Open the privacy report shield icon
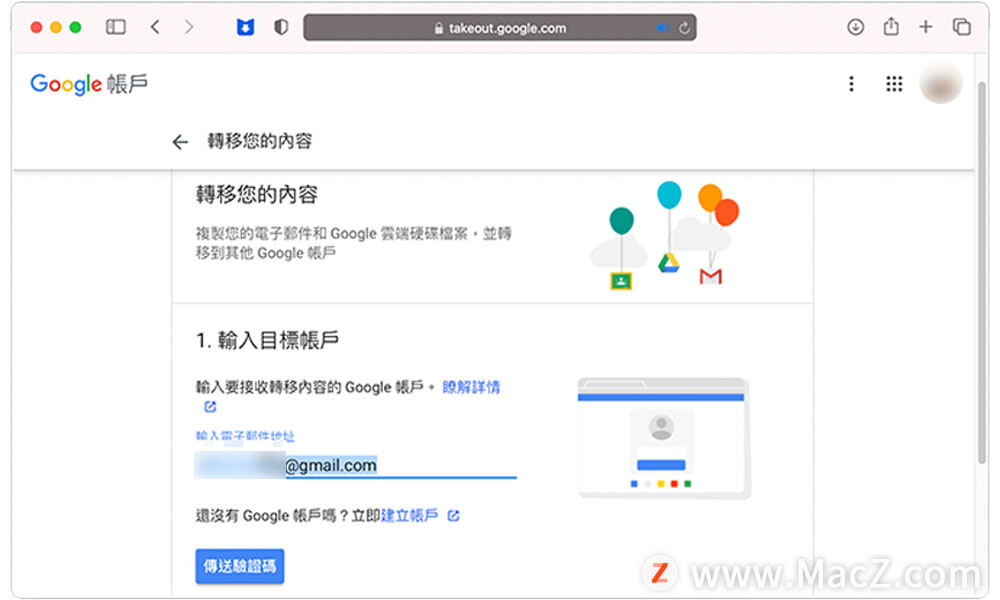The height and width of the screenshot is (600, 1000). tap(281, 27)
